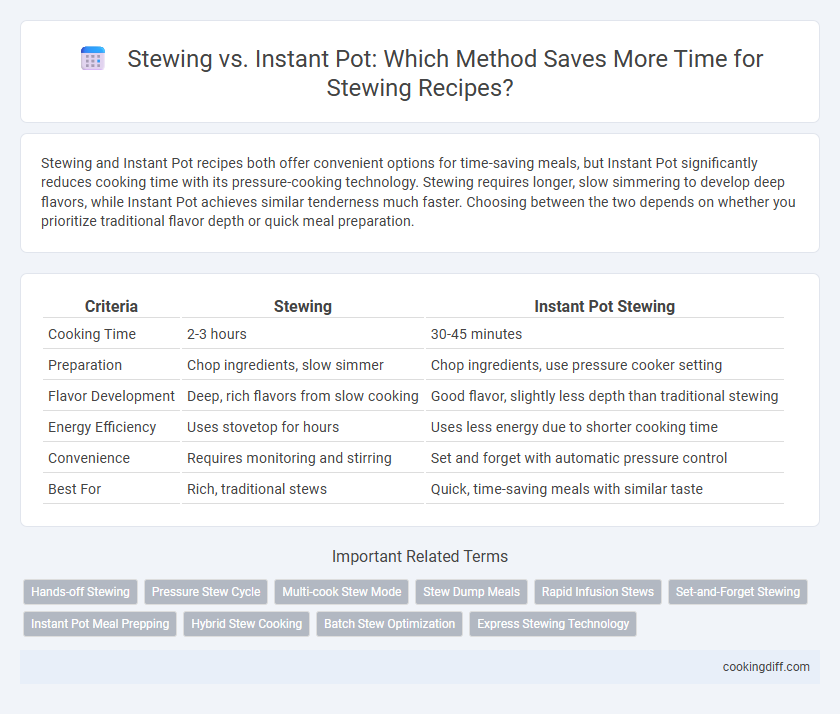The width and height of the screenshot is (840, 714).
Task: Click the Stewing column header
Action: (303, 306)
